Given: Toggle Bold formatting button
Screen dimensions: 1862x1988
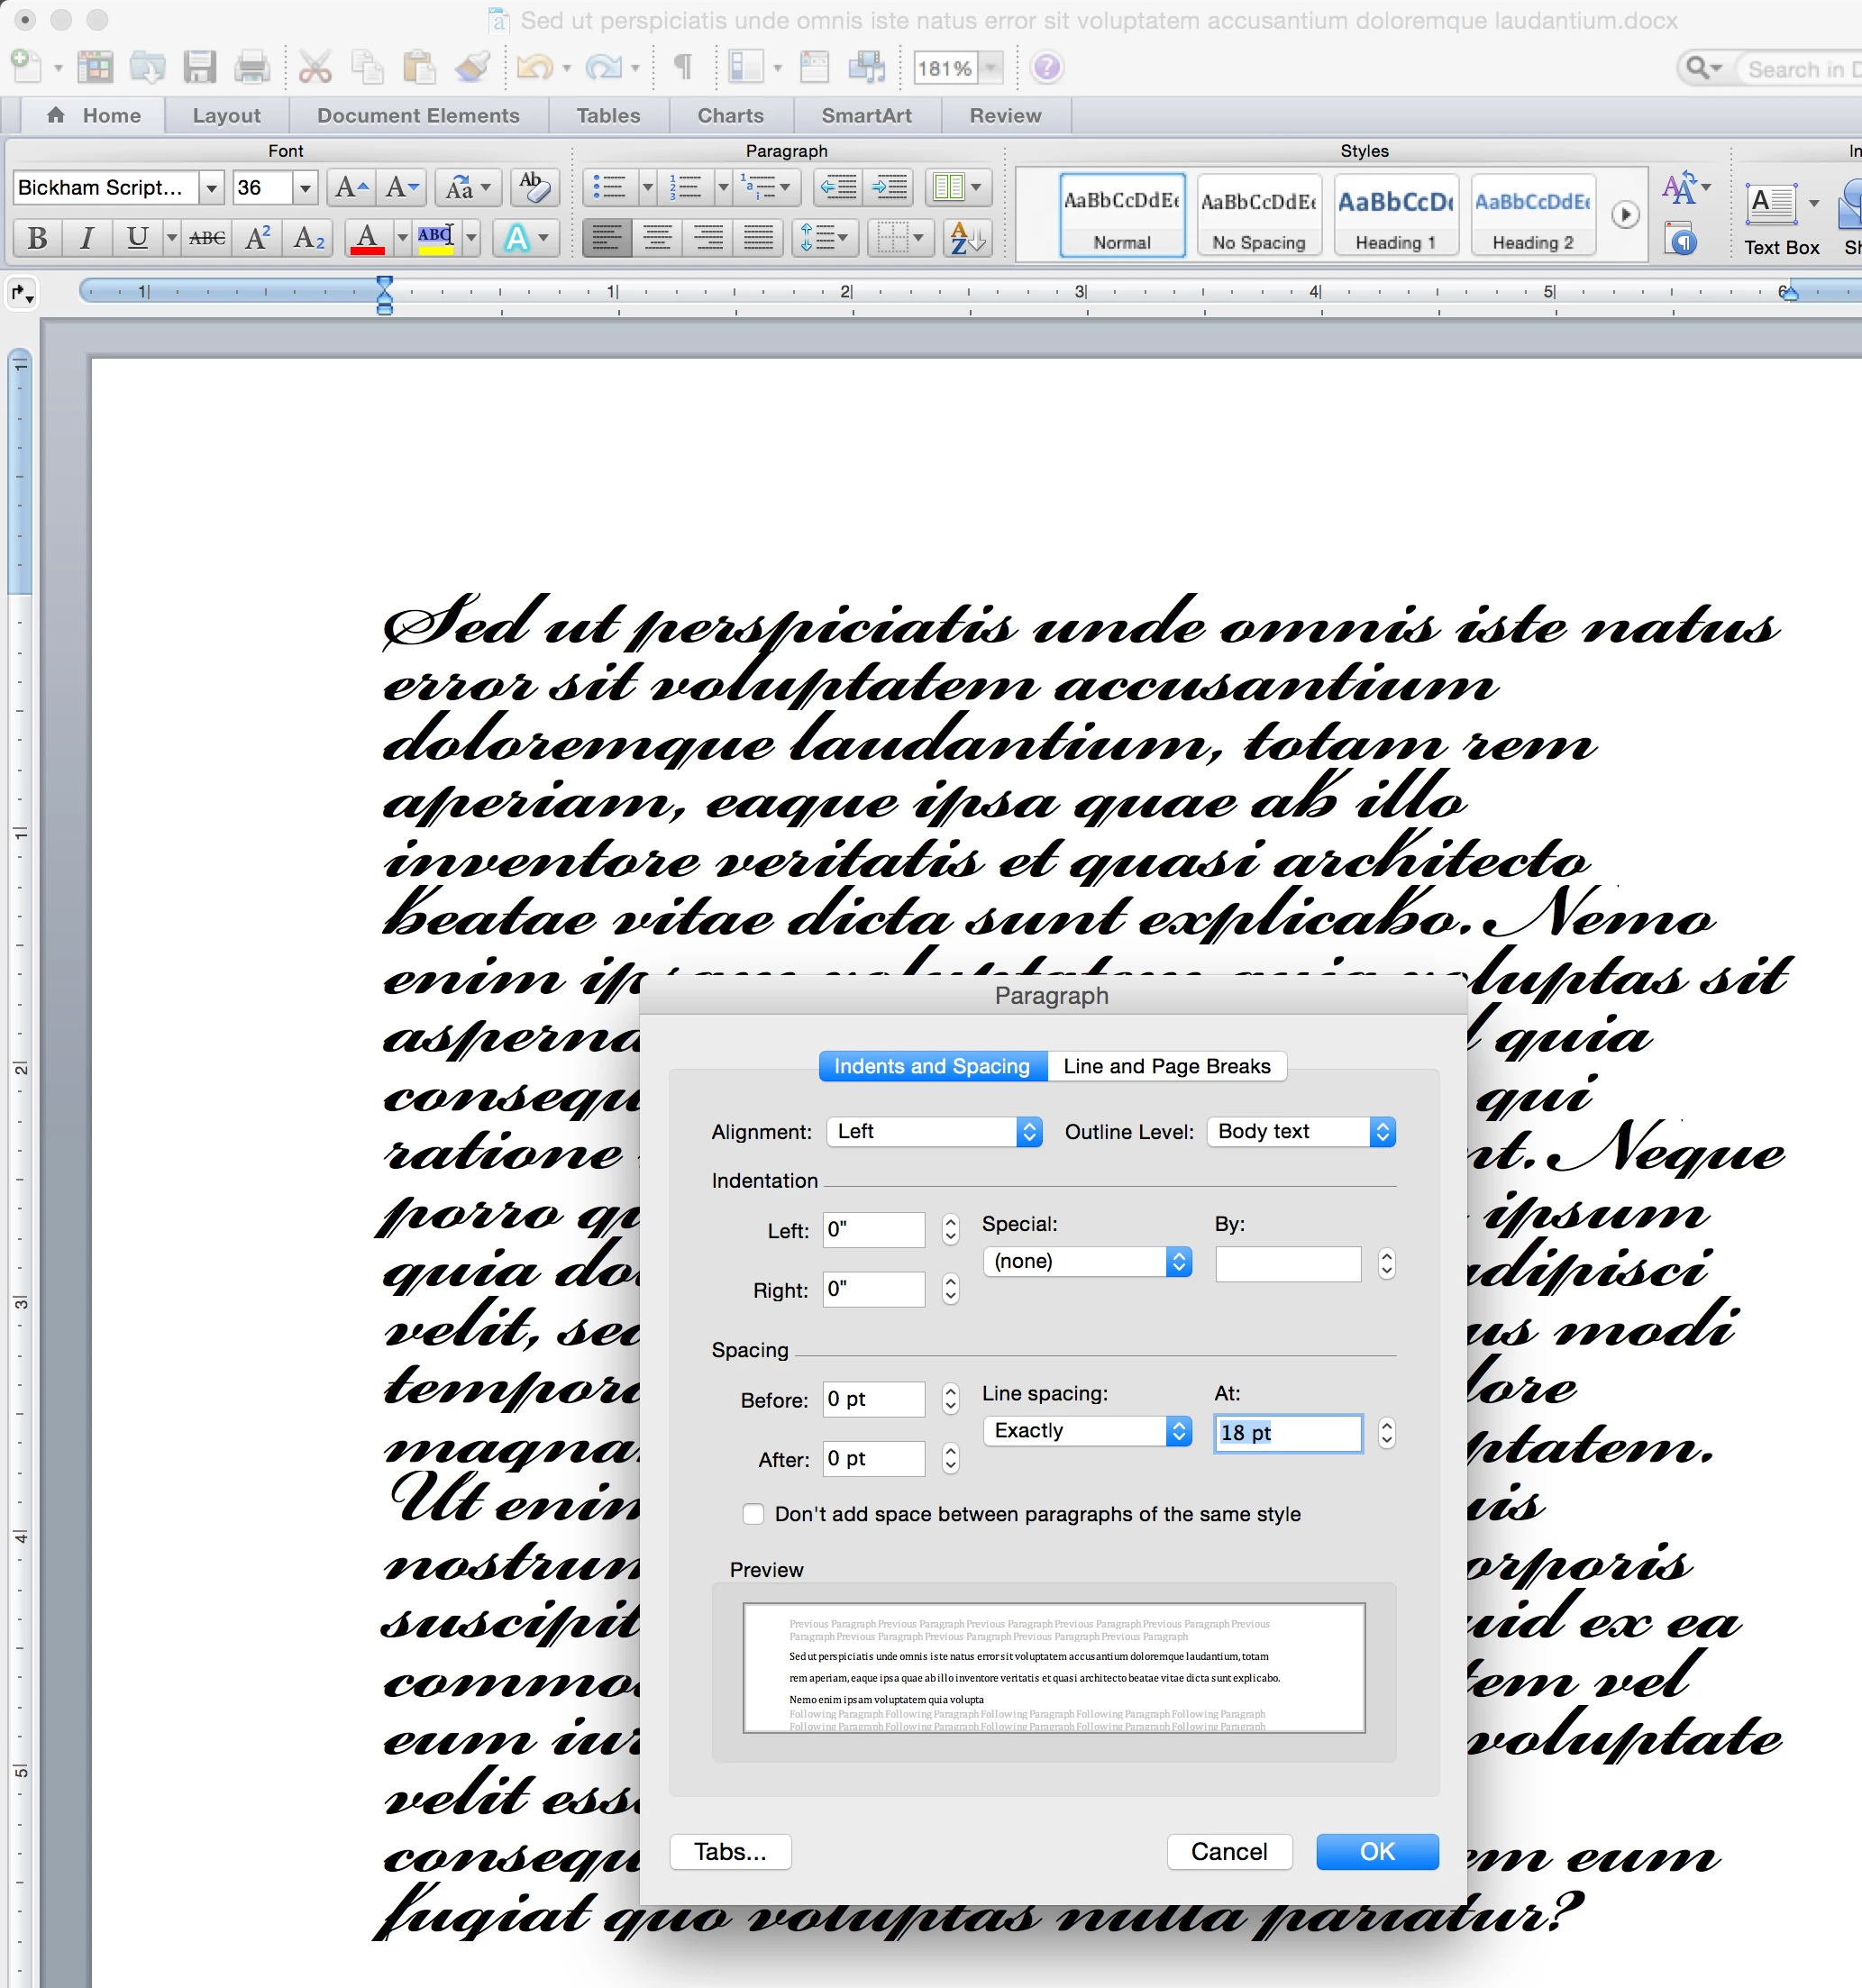Looking at the screenshot, I should 38,238.
